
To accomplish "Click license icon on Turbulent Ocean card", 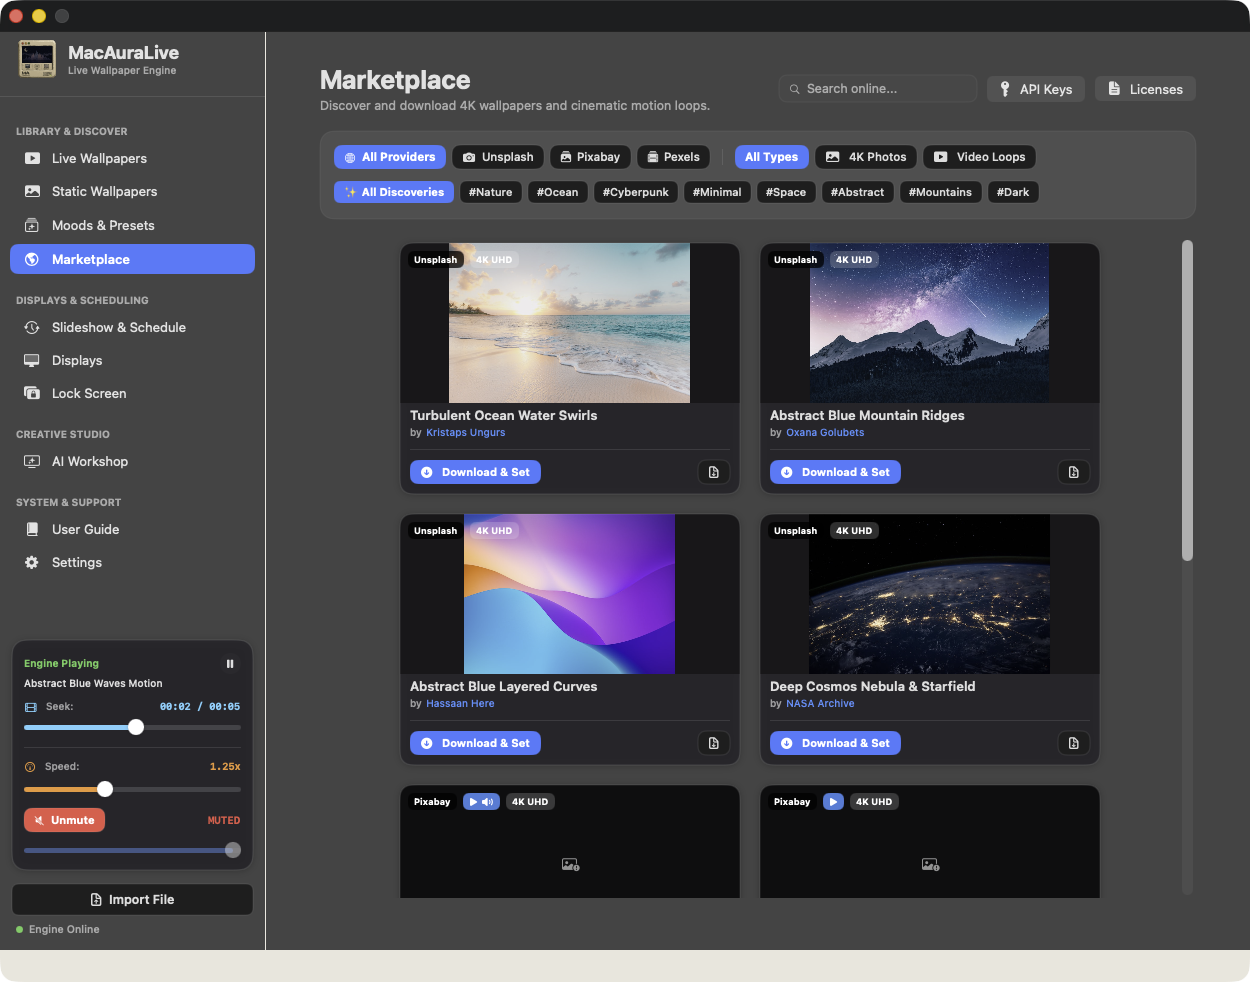I will [x=714, y=472].
